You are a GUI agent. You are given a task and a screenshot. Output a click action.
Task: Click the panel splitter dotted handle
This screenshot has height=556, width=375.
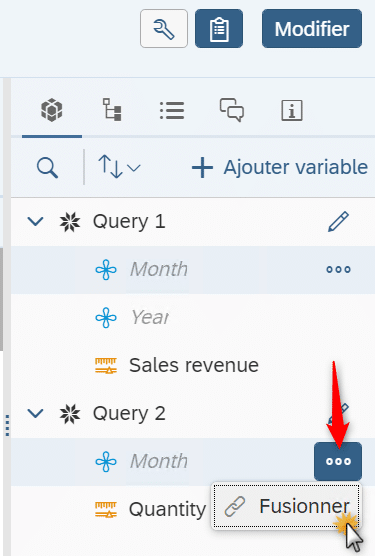[x=7, y=425]
